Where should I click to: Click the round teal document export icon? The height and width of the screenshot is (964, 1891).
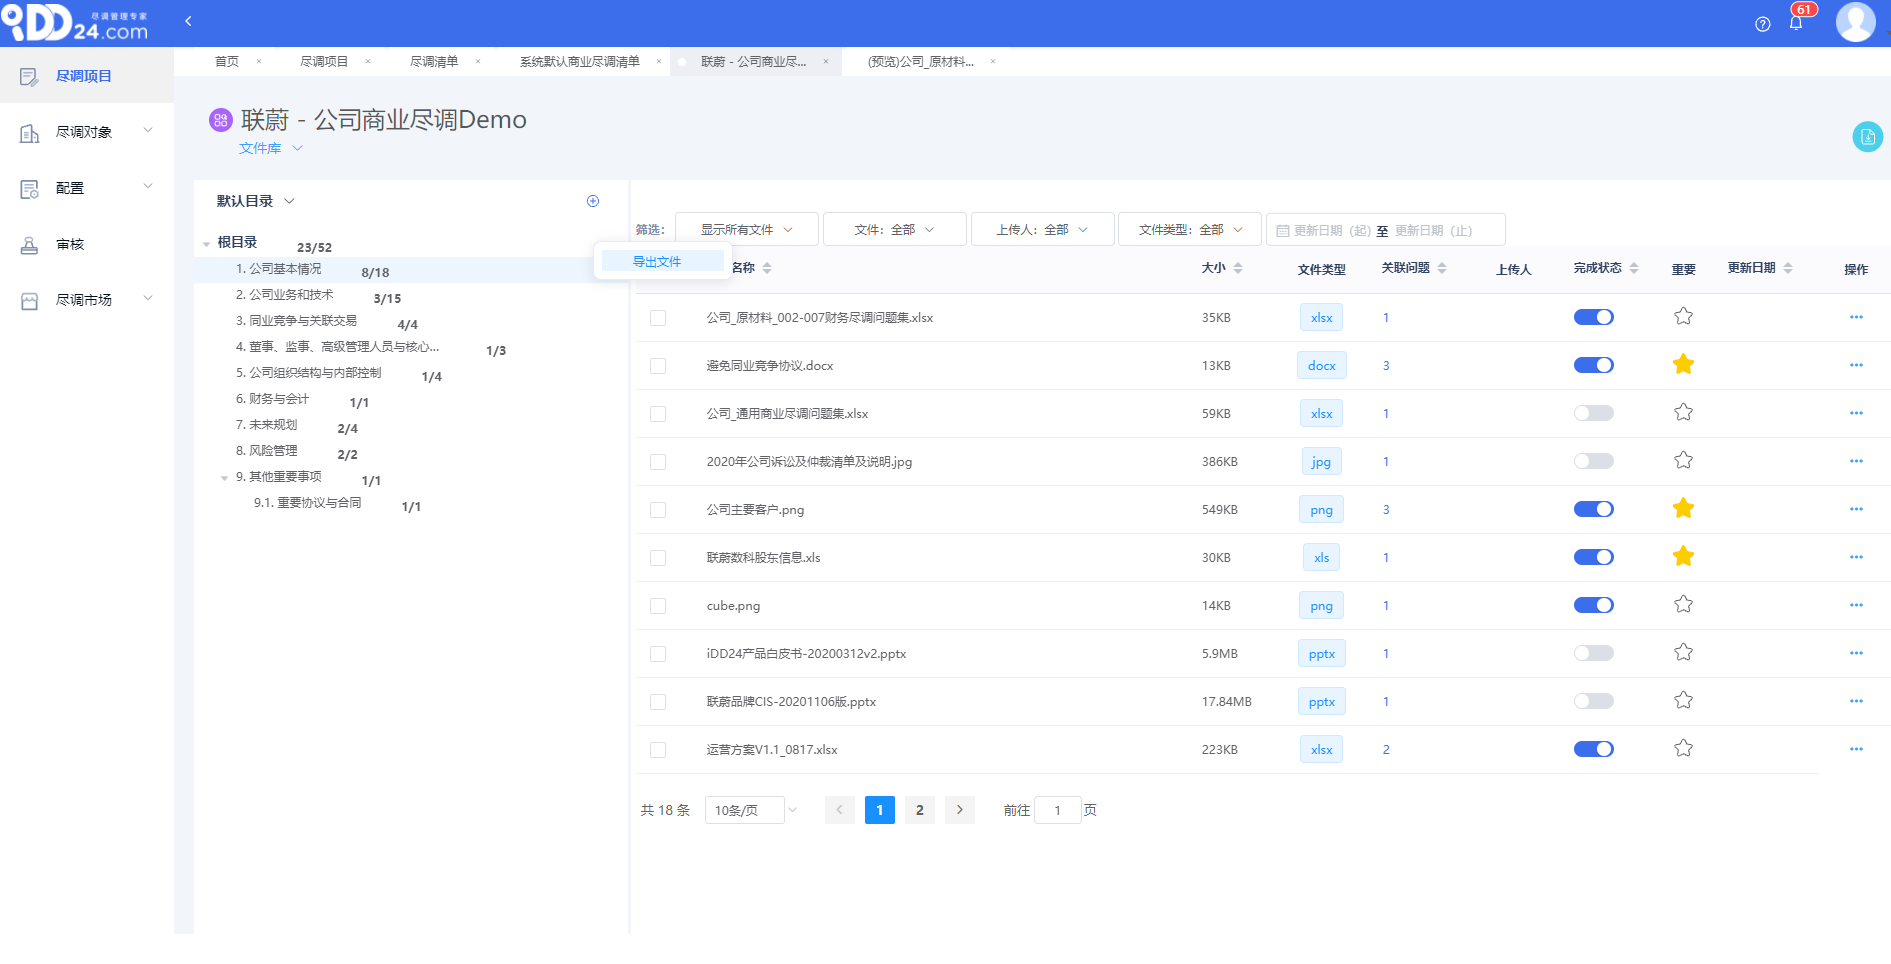click(1867, 137)
